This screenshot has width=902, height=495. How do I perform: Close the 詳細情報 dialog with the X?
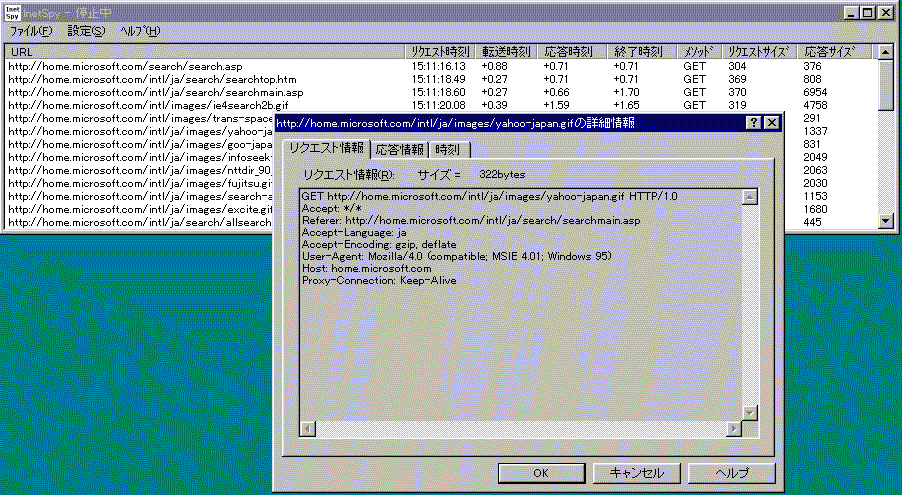[x=771, y=123]
